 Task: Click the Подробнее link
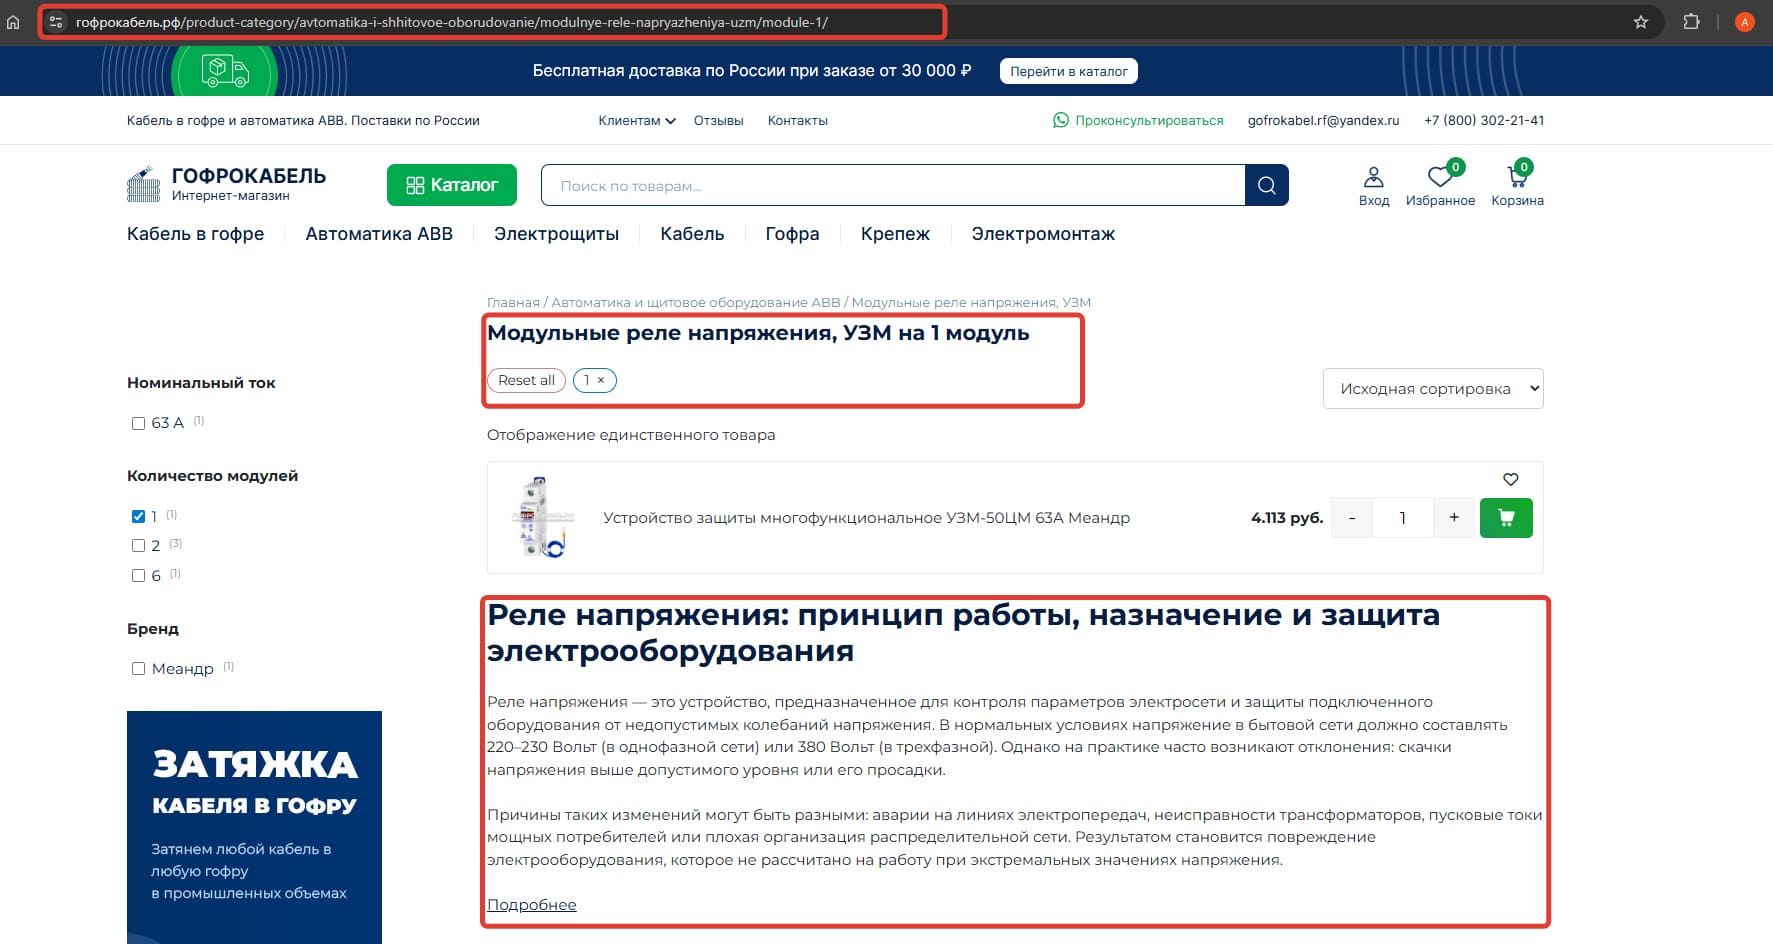click(x=531, y=905)
